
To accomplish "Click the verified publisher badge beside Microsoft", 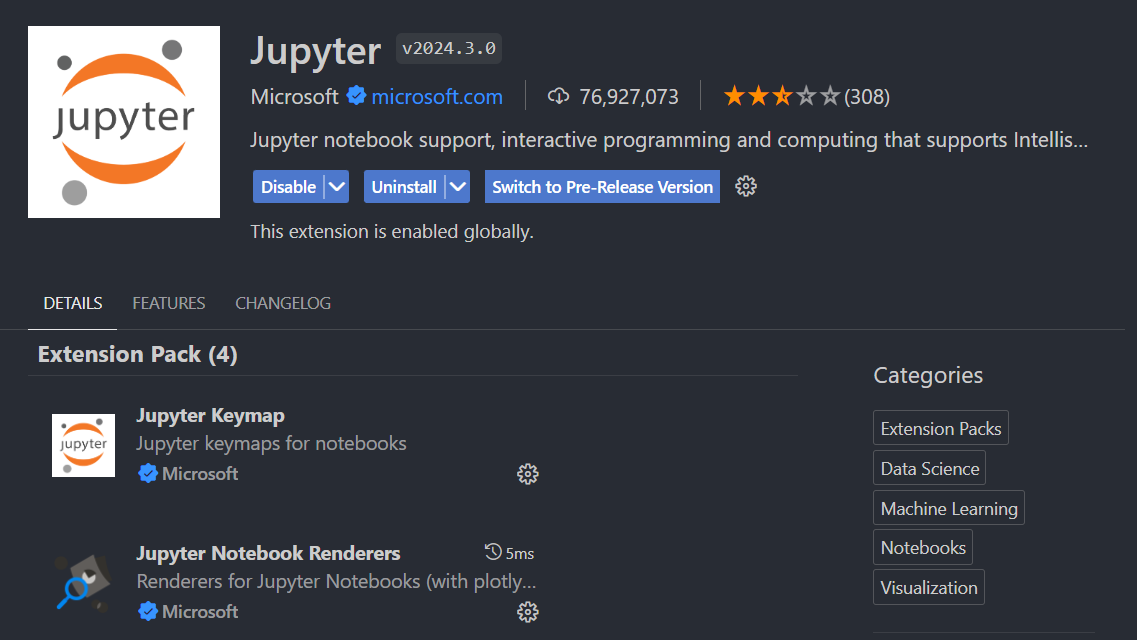I will (x=356, y=97).
